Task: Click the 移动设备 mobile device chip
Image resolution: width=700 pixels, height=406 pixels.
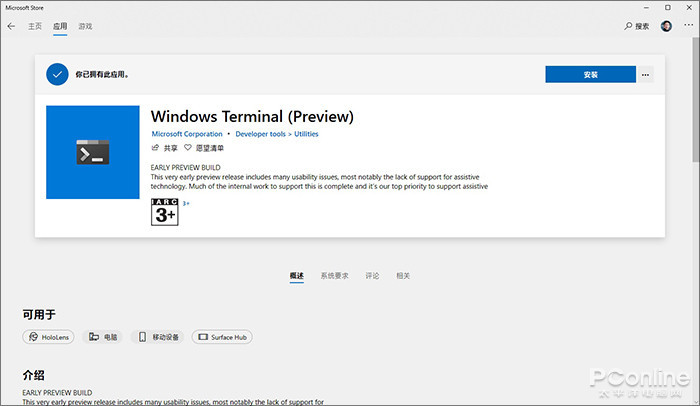Action: pyautogui.click(x=158, y=337)
